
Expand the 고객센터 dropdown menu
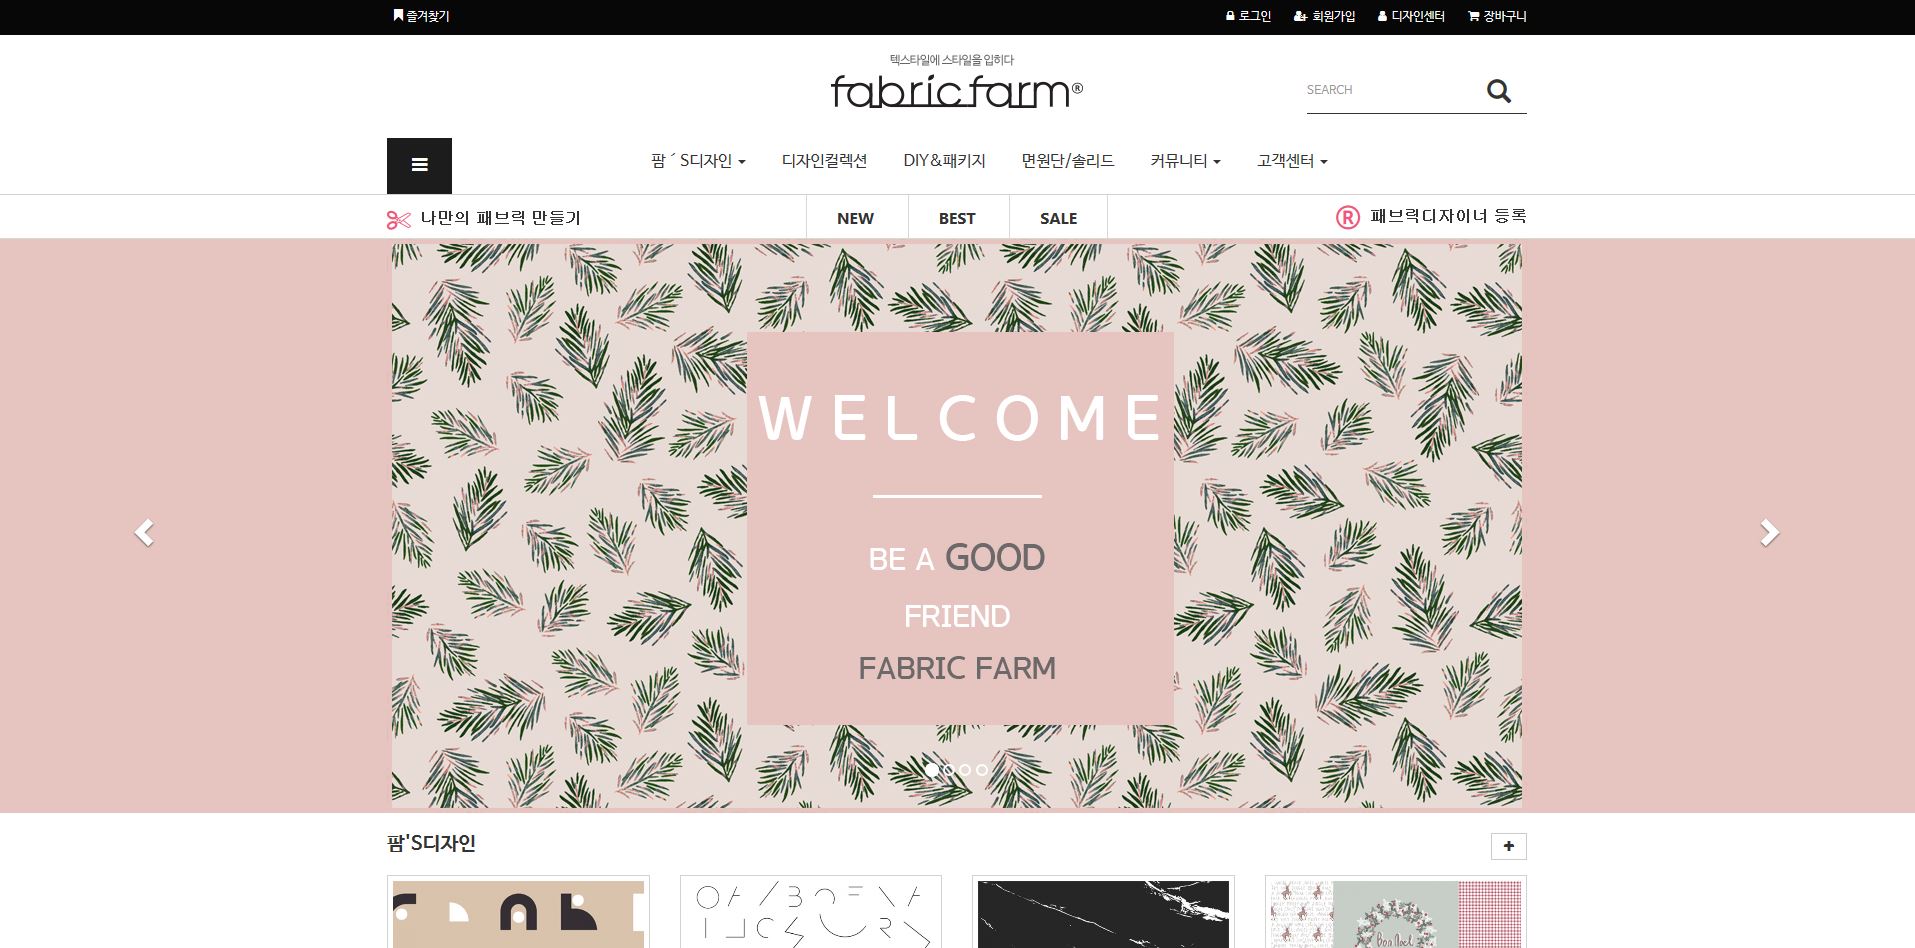pos(1292,161)
